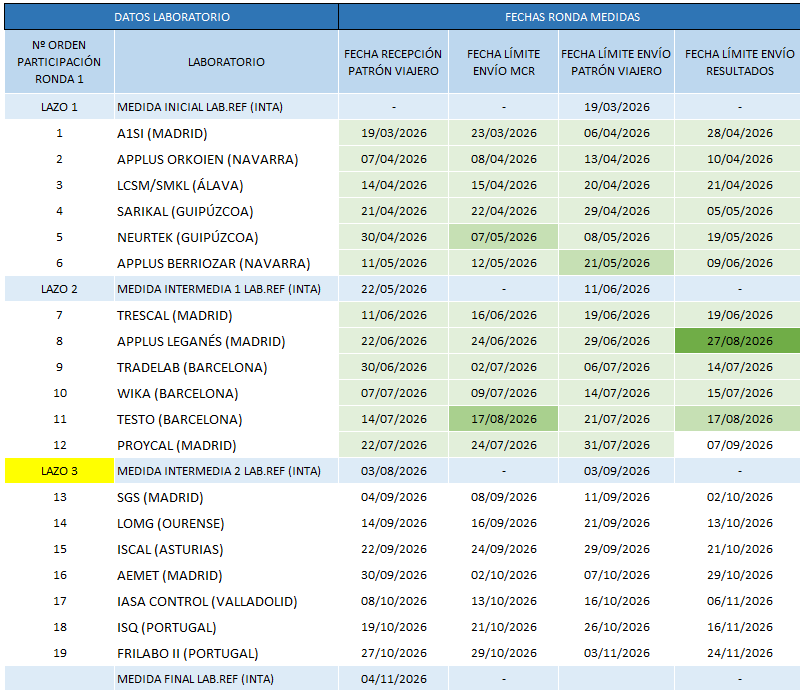
Task: Select the yellow LAZO 3 cell
Action: (59, 471)
